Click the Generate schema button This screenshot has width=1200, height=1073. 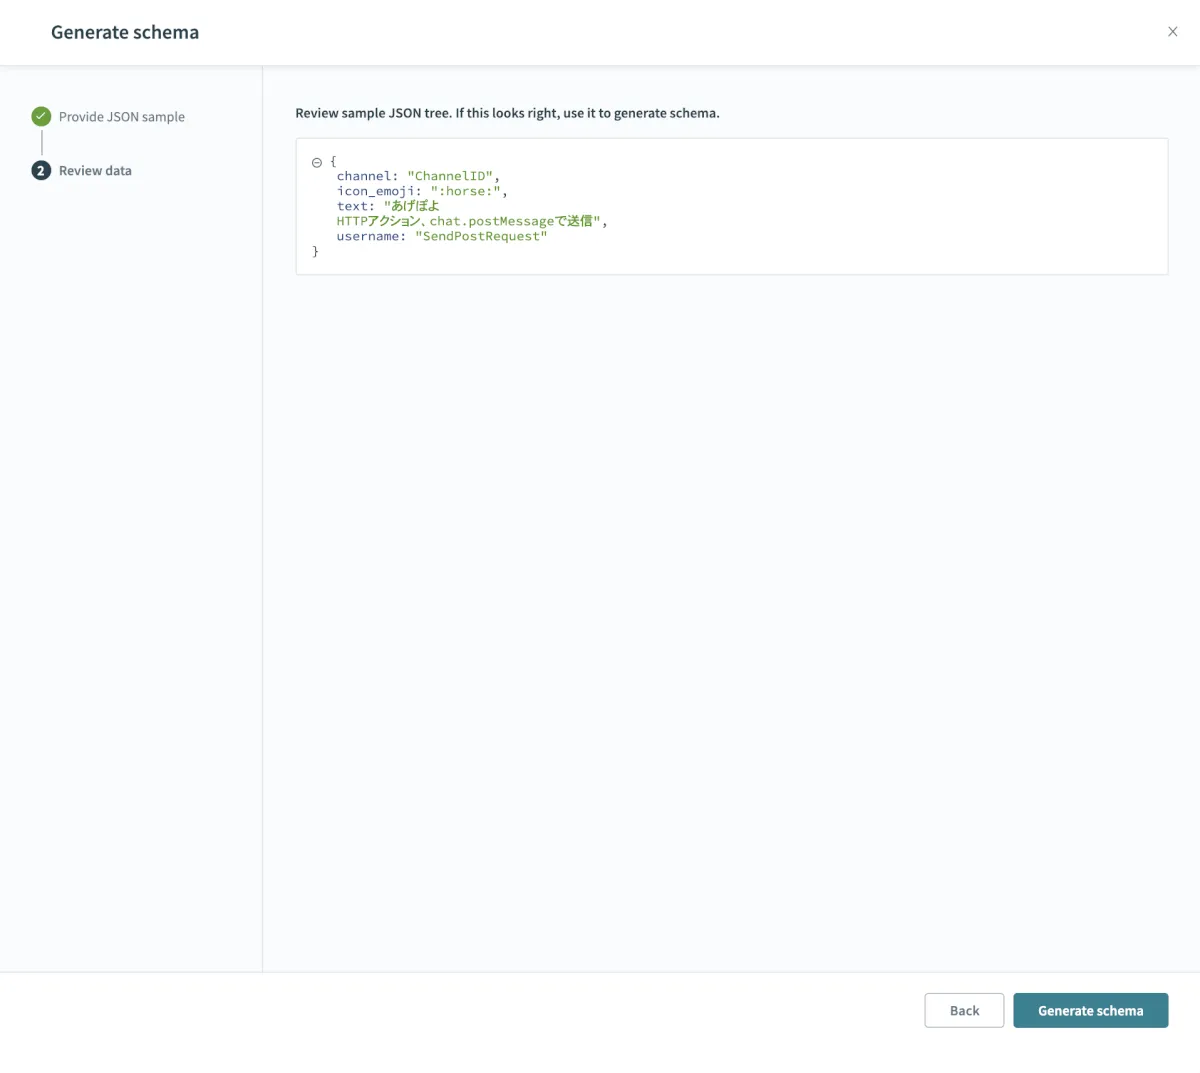1090,1010
